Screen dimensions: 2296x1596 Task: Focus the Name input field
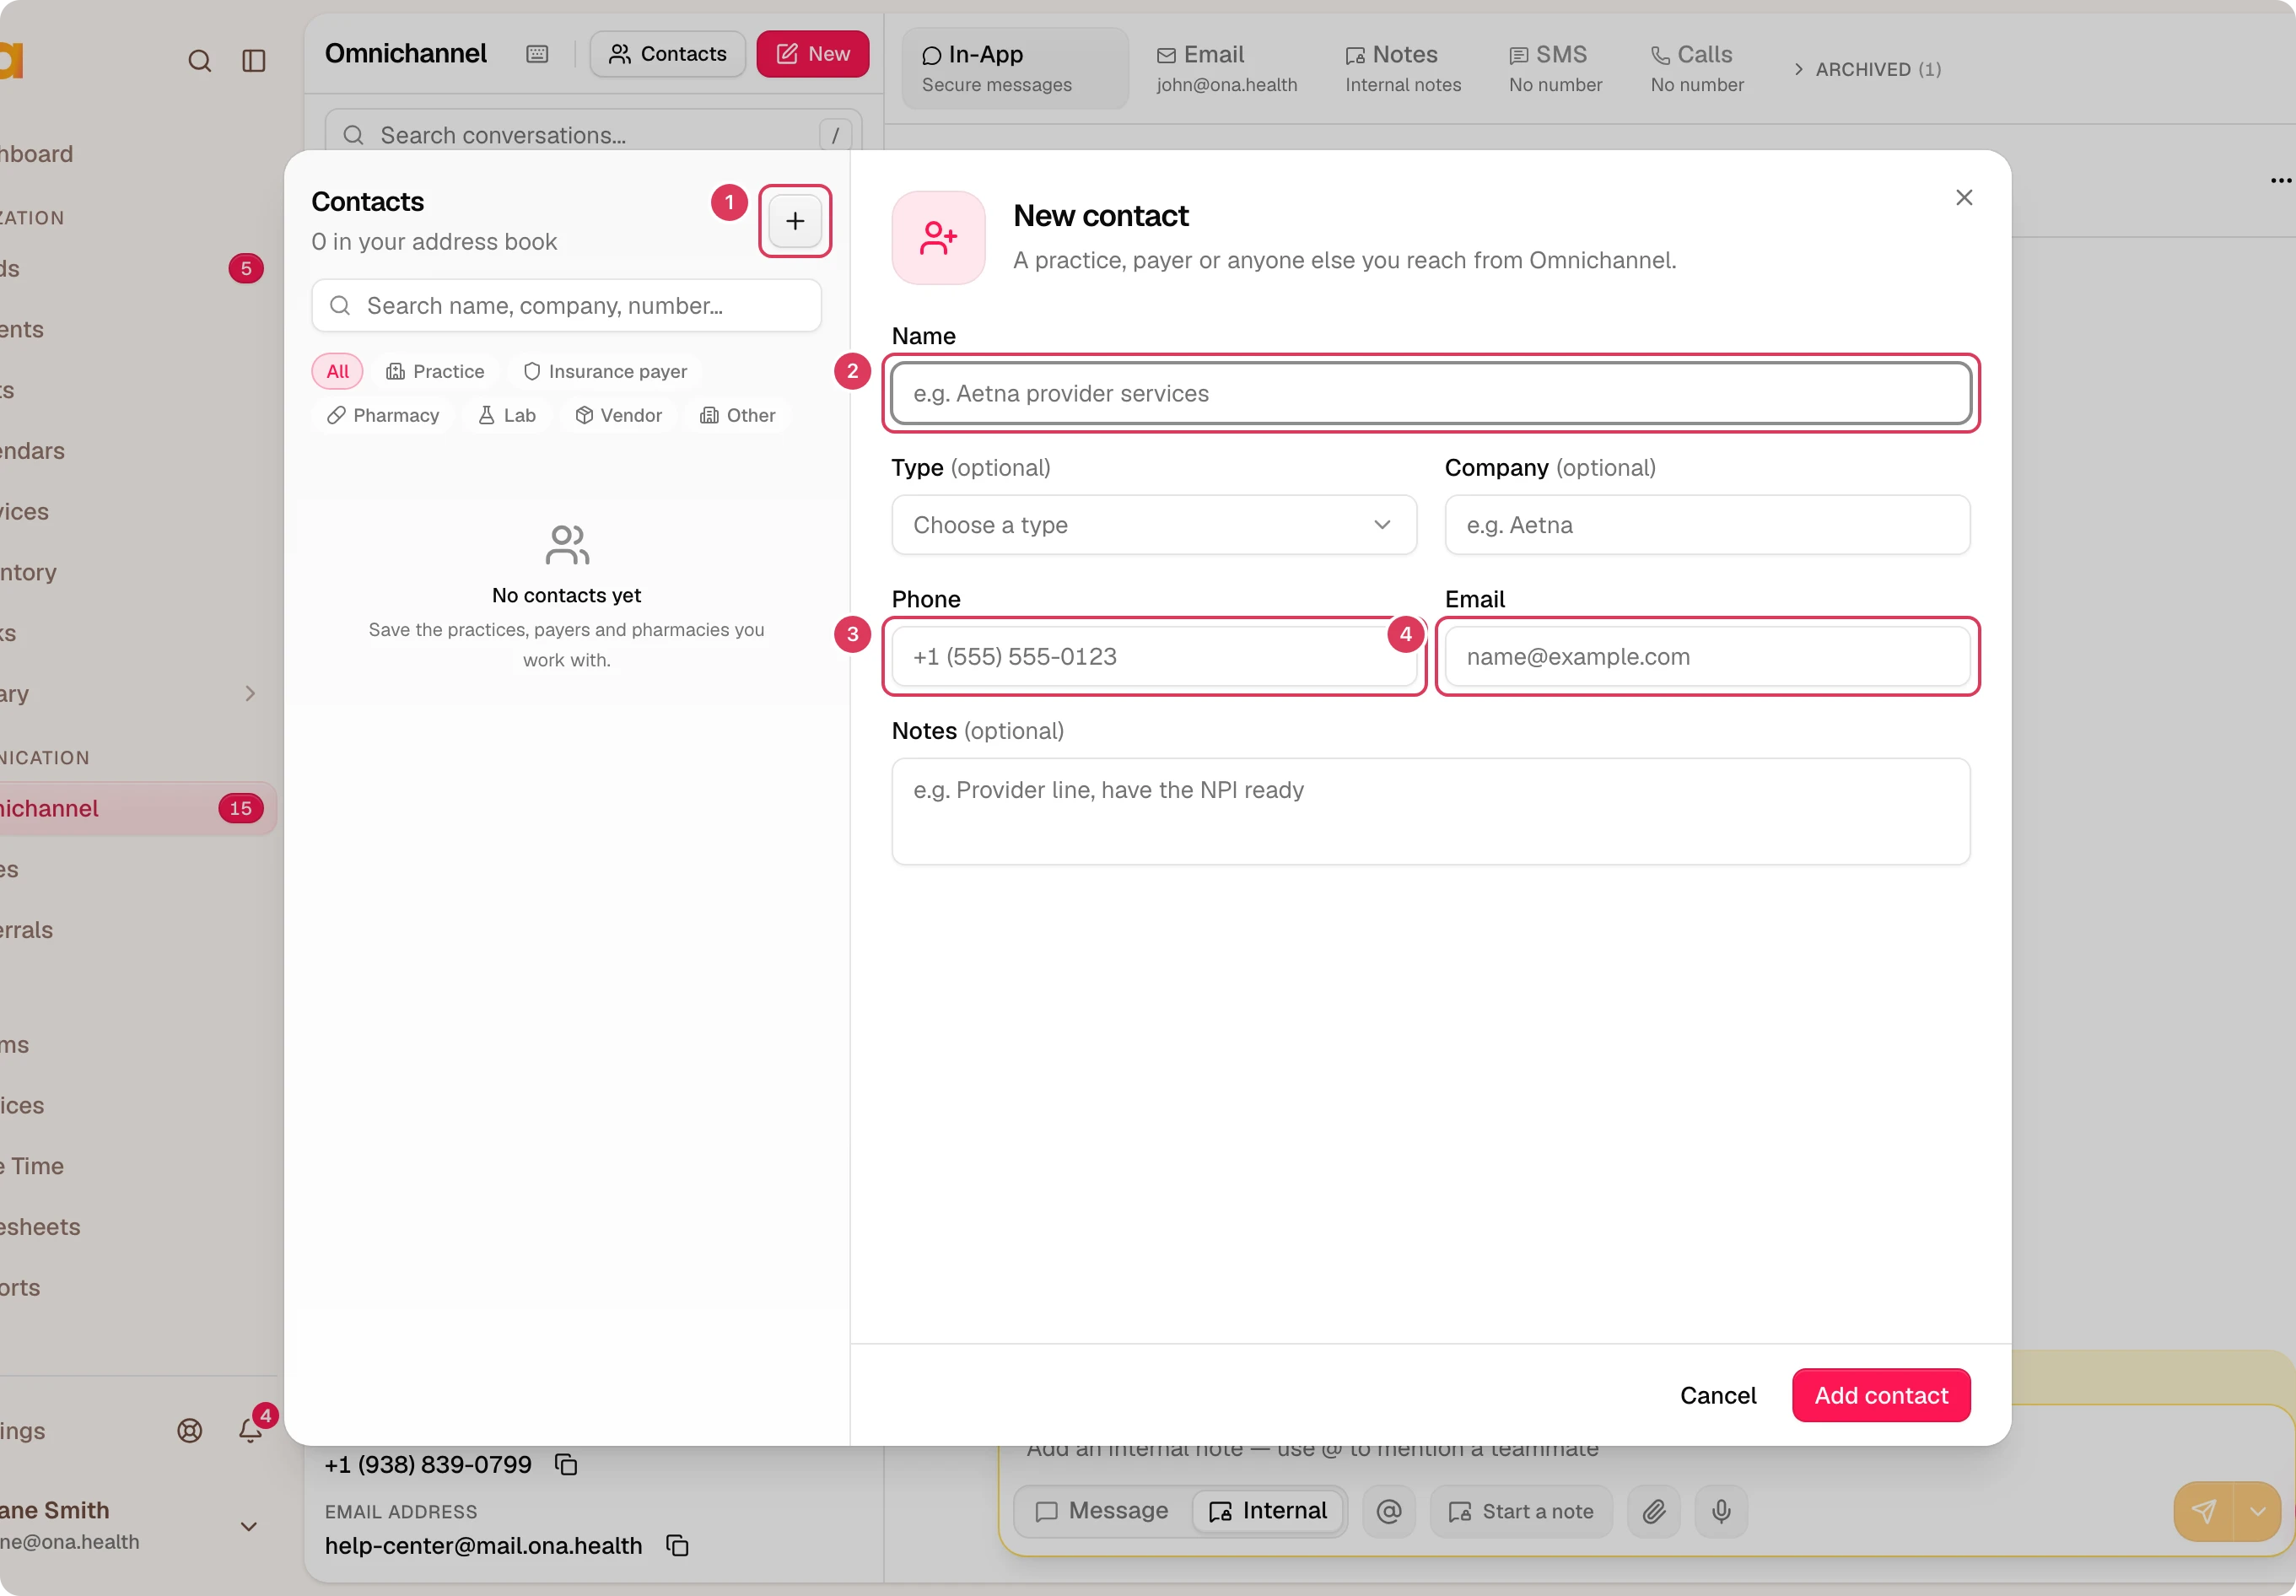tap(1431, 393)
